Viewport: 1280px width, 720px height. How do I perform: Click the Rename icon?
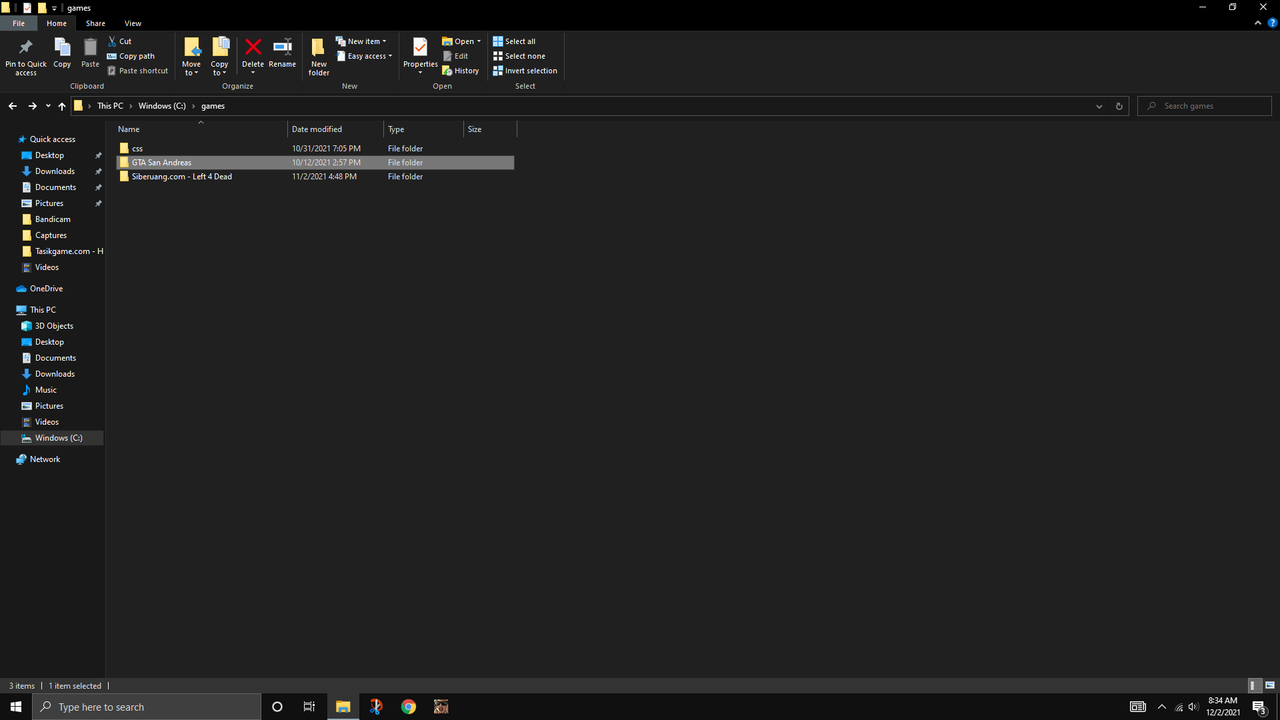[x=282, y=47]
